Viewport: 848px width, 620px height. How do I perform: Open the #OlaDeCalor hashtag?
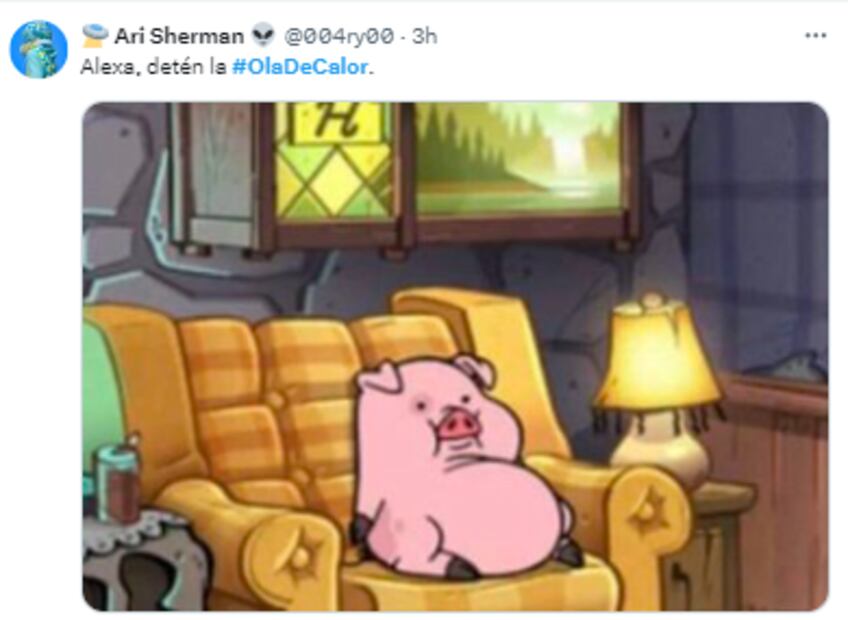[x=300, y=67]
